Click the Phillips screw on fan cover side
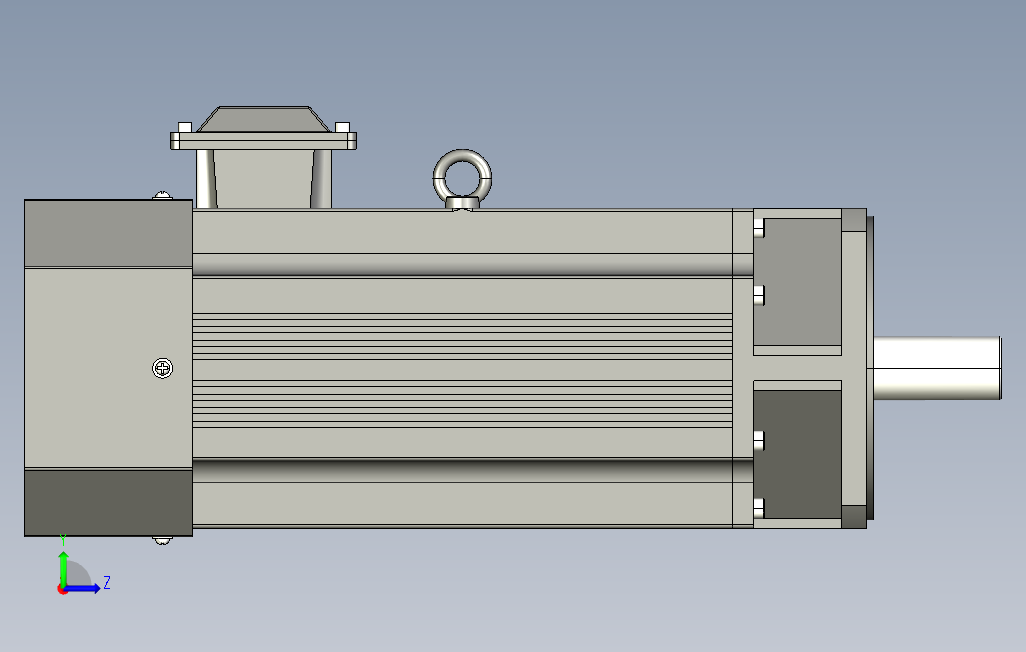 click(162, 368)
